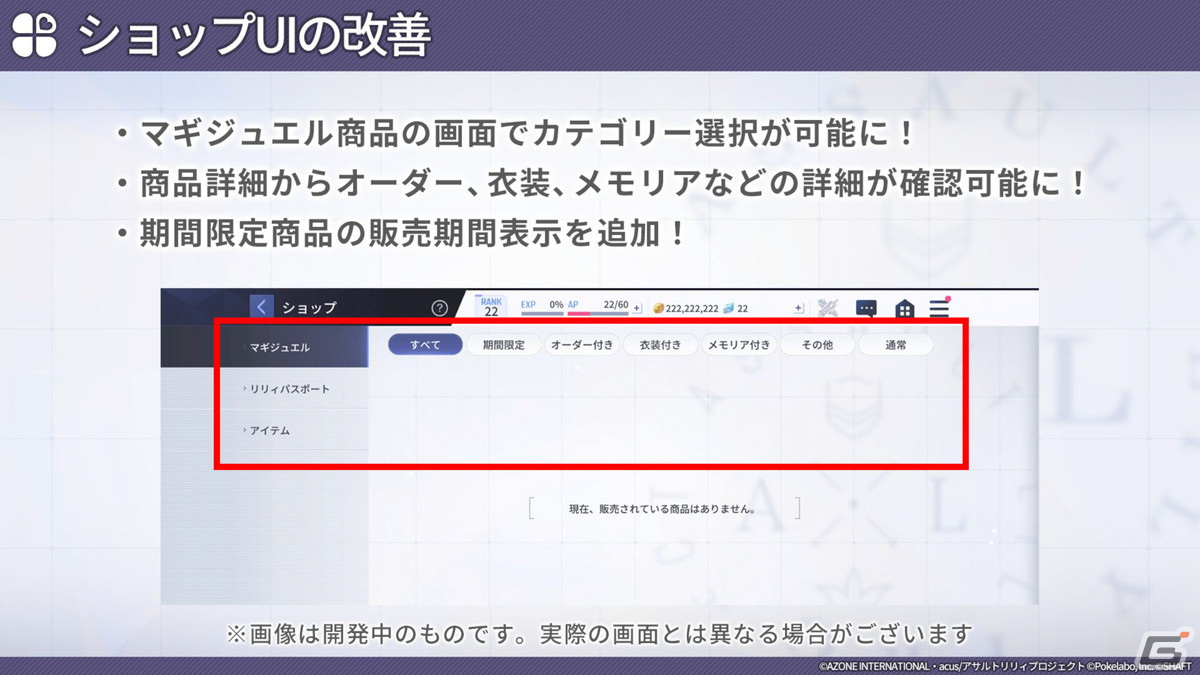Click the RANK 22 badge
This screenshot has width=1200, height=675.
491,307
